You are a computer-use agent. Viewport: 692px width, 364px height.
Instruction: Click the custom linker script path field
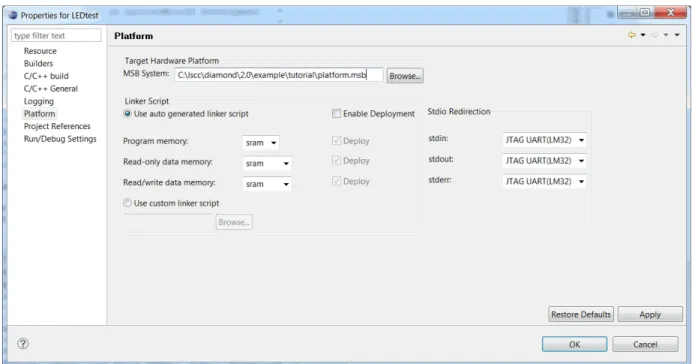pos(168,222)
